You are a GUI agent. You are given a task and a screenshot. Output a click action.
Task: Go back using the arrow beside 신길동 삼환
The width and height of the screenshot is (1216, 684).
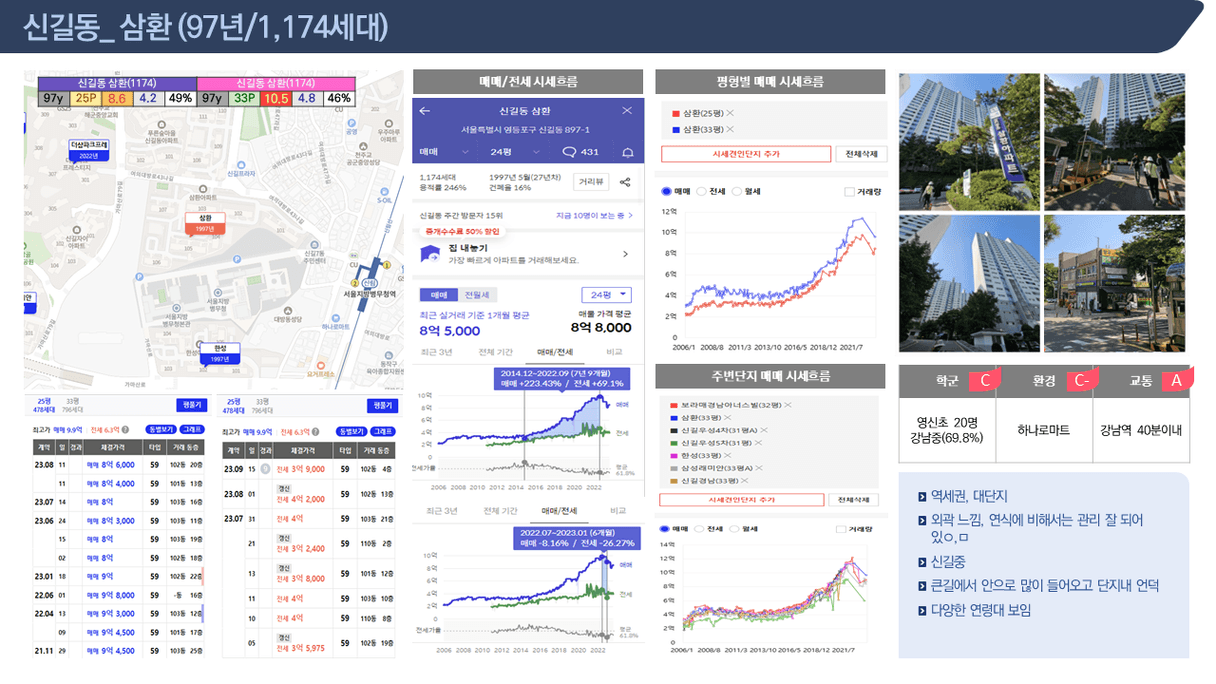425,111
